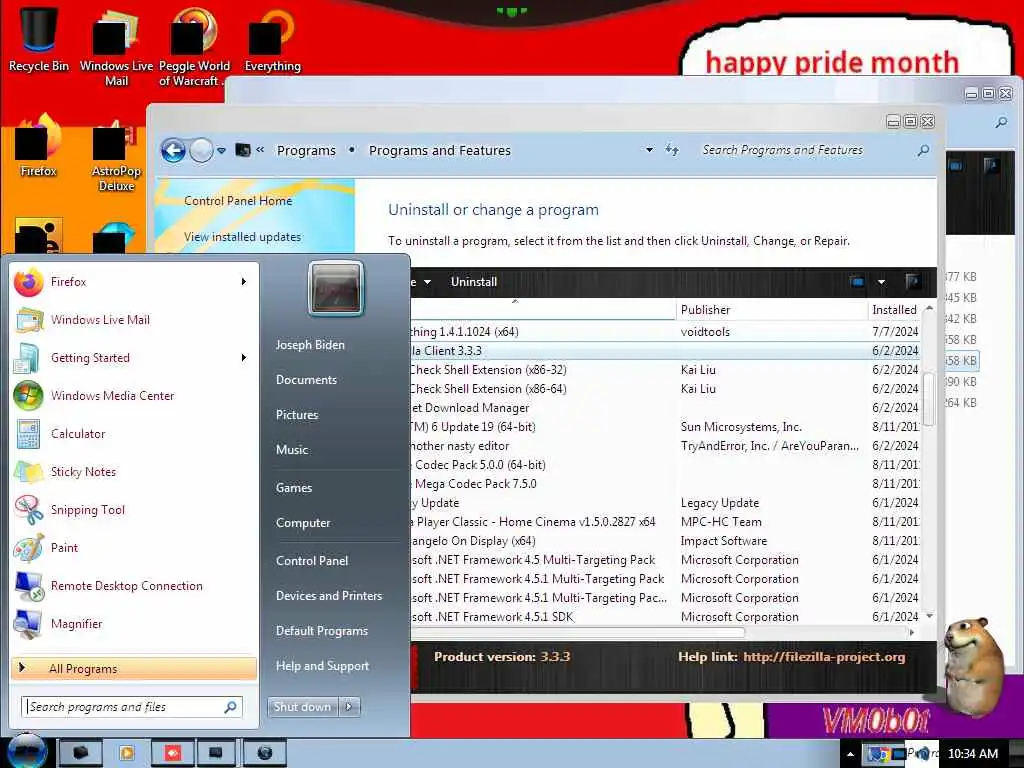
Task: Open view options dropdown arrow in toolbar
Action: click(881, 282)
